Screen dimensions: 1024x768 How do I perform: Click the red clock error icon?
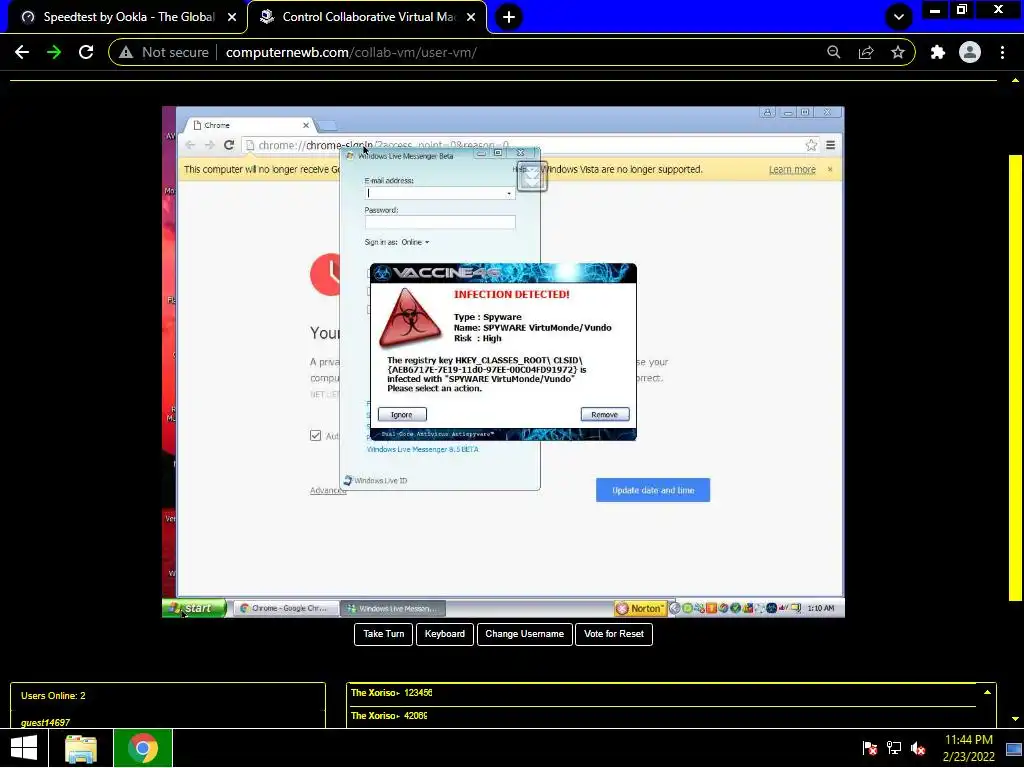326,274
